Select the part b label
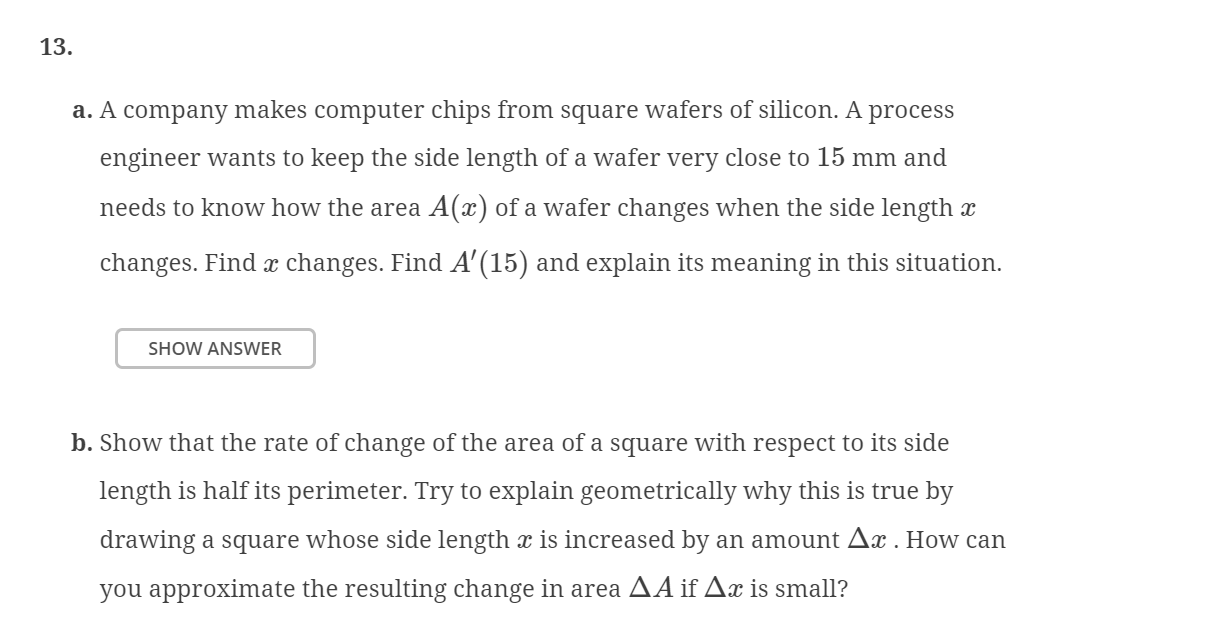This screenshot has width=1213, height=636. point(81,443)
